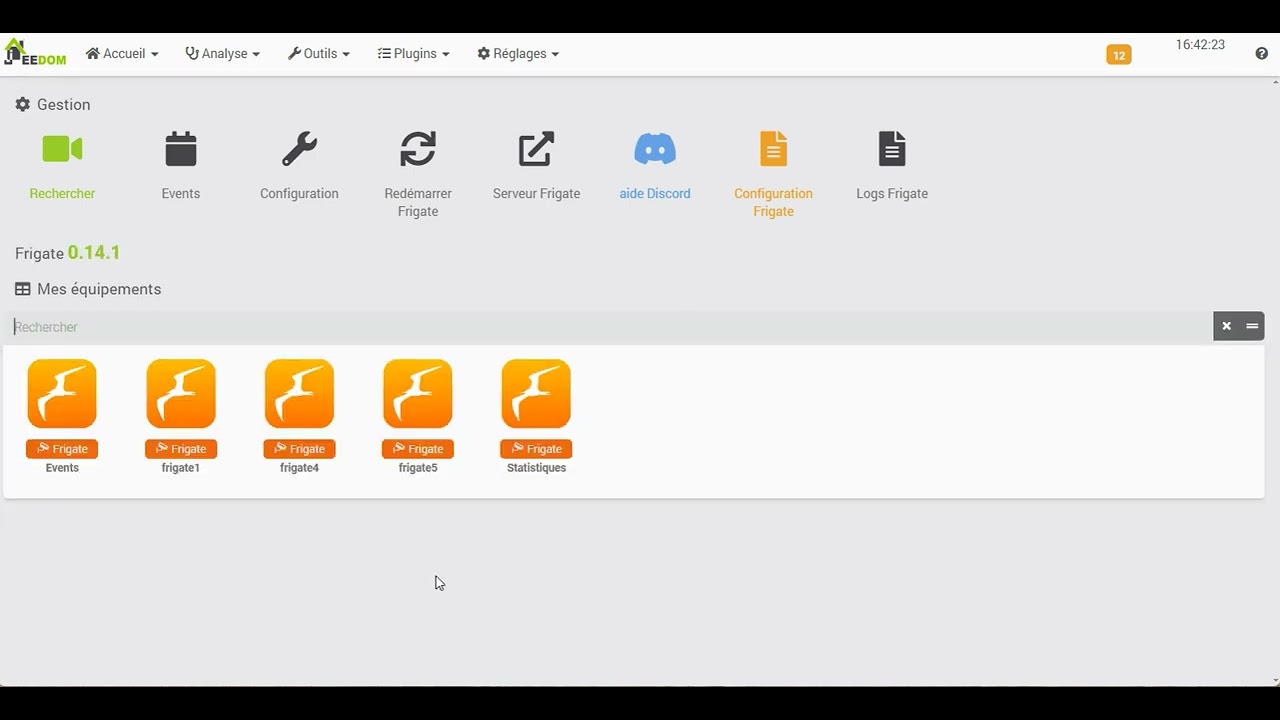Clear the search with the X button
The image size is (1280, 720).
click(1226, 326)
